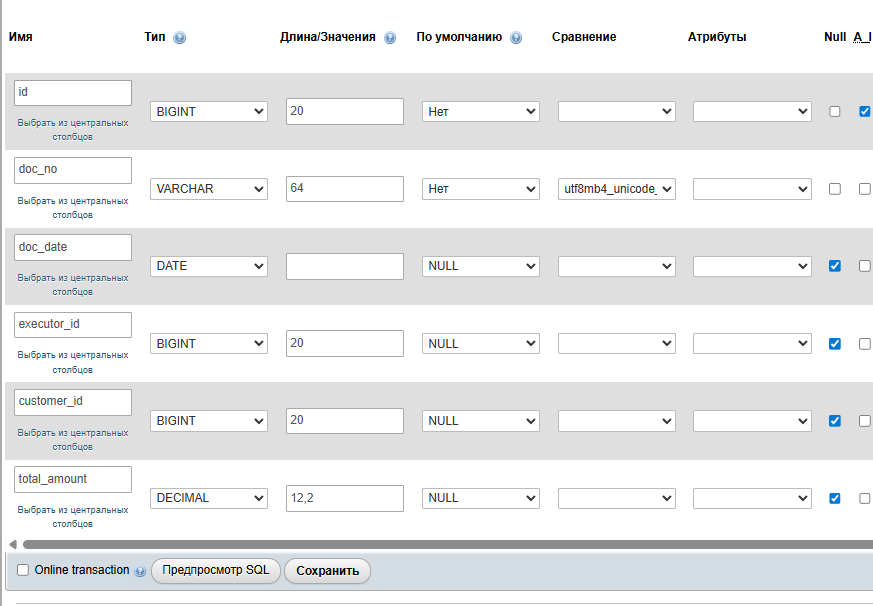This screenshot has height=606, width=873.
Task: Click help icon beside Длина/Значения header
Action: [390, 38]
